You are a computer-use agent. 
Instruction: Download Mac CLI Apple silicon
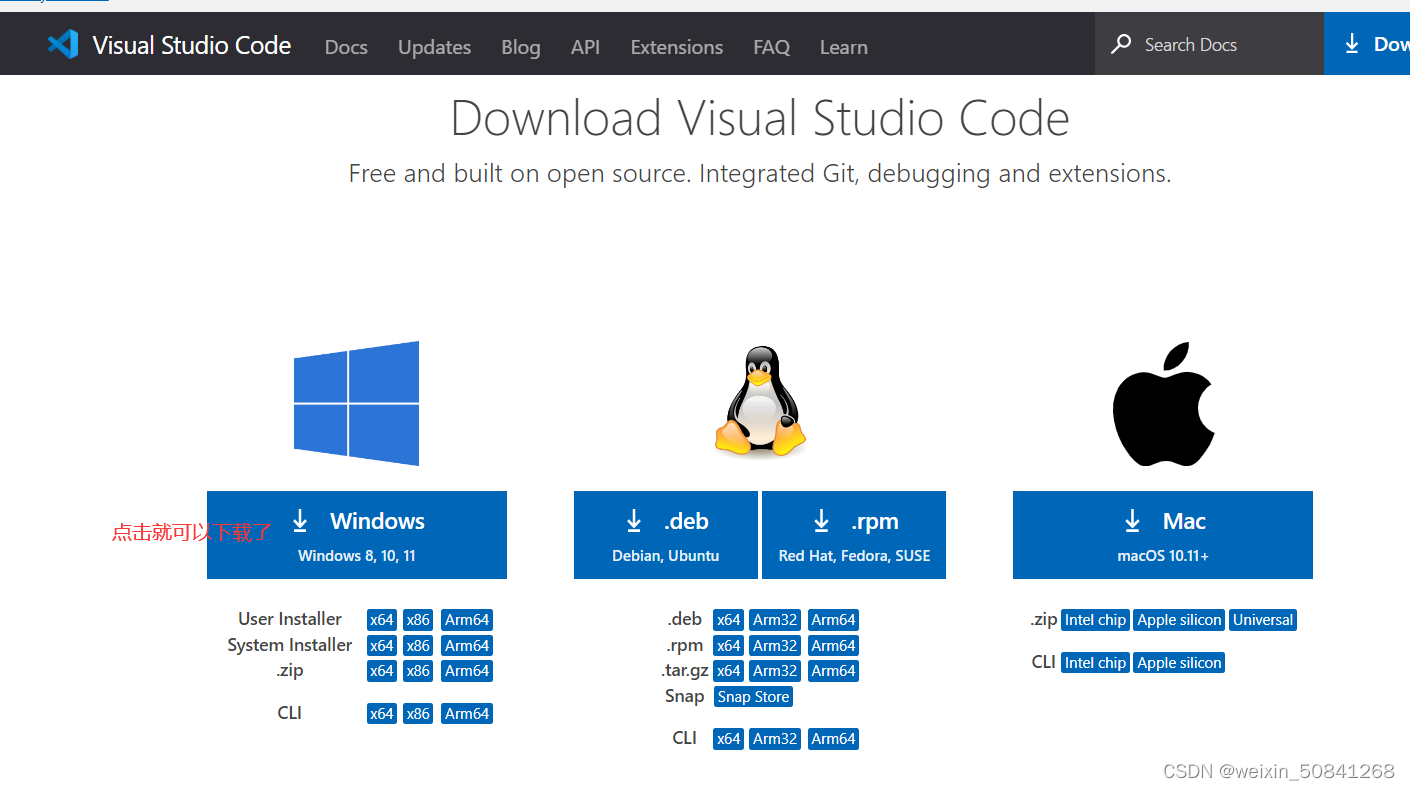[1179, 663]
